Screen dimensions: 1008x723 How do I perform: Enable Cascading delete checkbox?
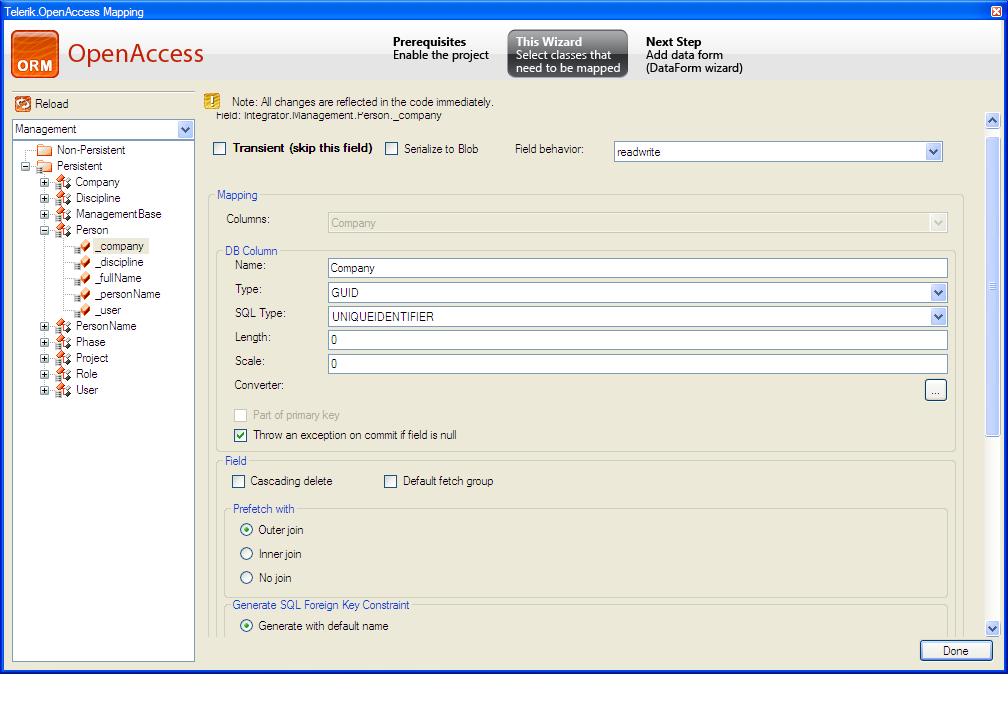pos(238,481)
